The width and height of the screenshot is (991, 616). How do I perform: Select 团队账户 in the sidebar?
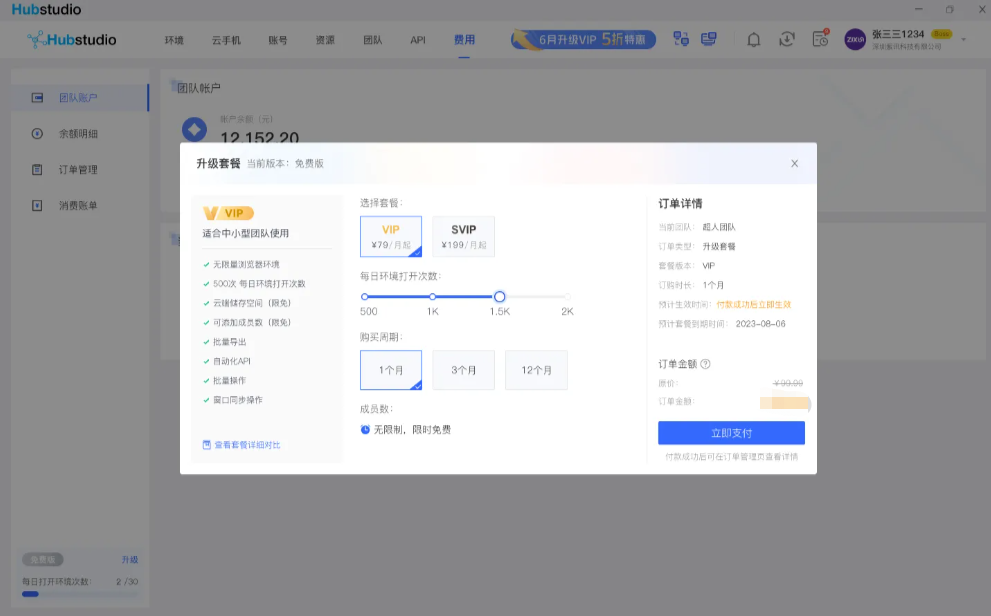pos(80,97)
